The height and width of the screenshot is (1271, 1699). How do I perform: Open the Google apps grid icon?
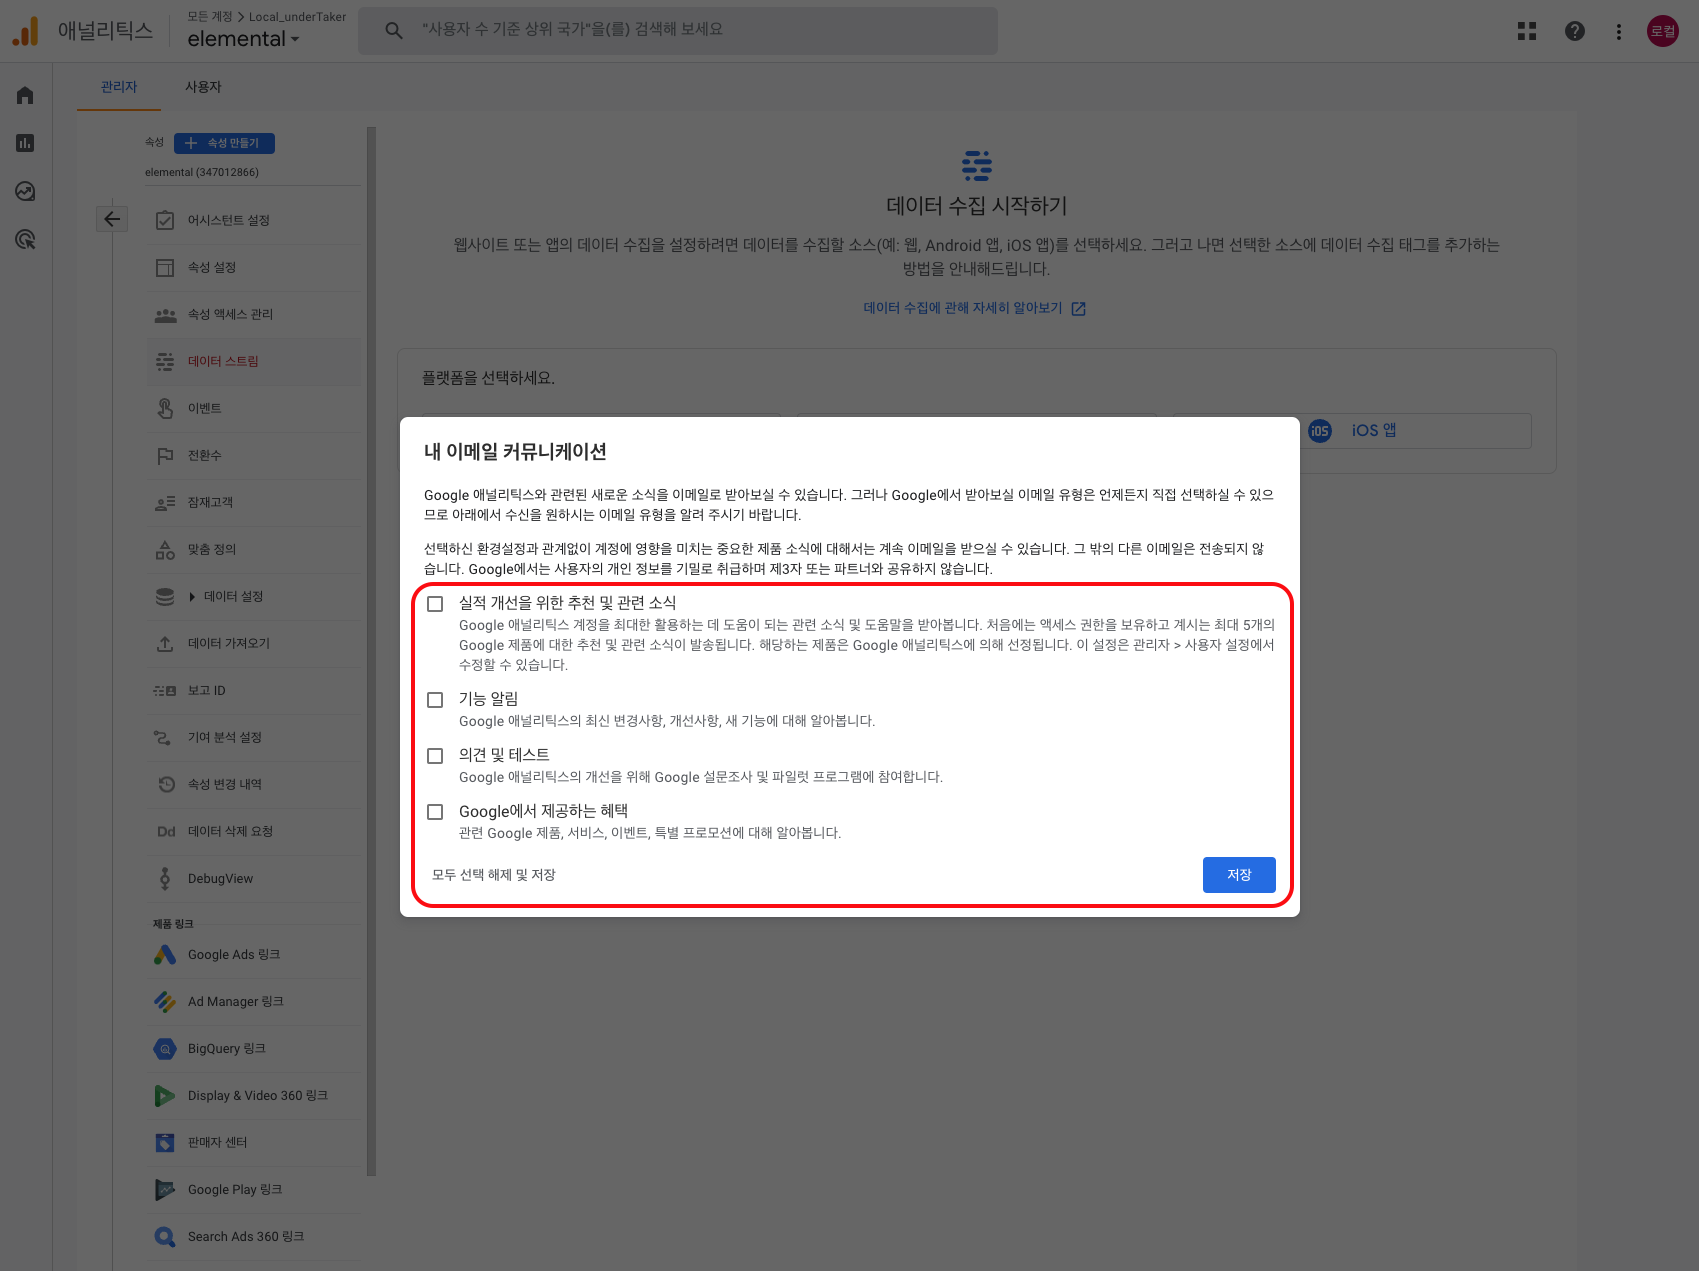pos(1526,31)
